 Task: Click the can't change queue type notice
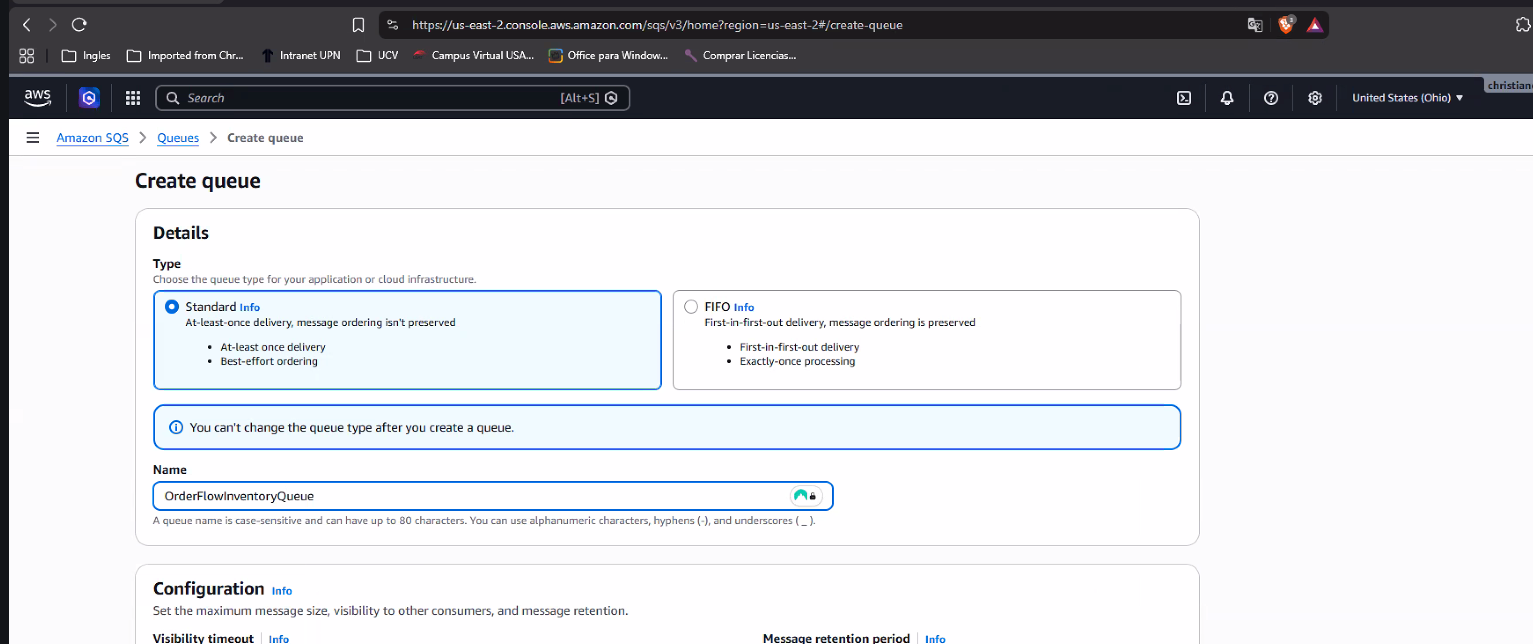tap(667, 427)
